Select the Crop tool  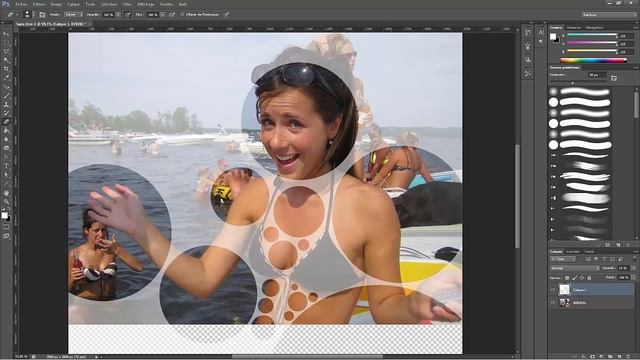pyautogui.click(x=6, y=69)
